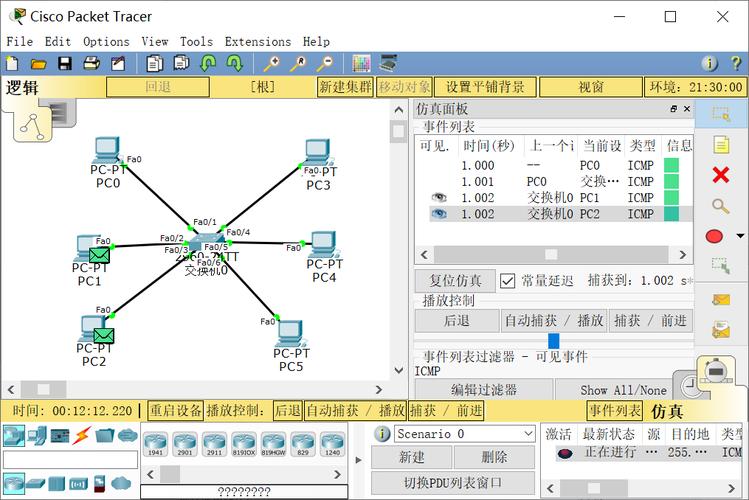Viewport: 749px width, 500px height.
Task: Select the PC3 device in the workspace
Action: 319,156
